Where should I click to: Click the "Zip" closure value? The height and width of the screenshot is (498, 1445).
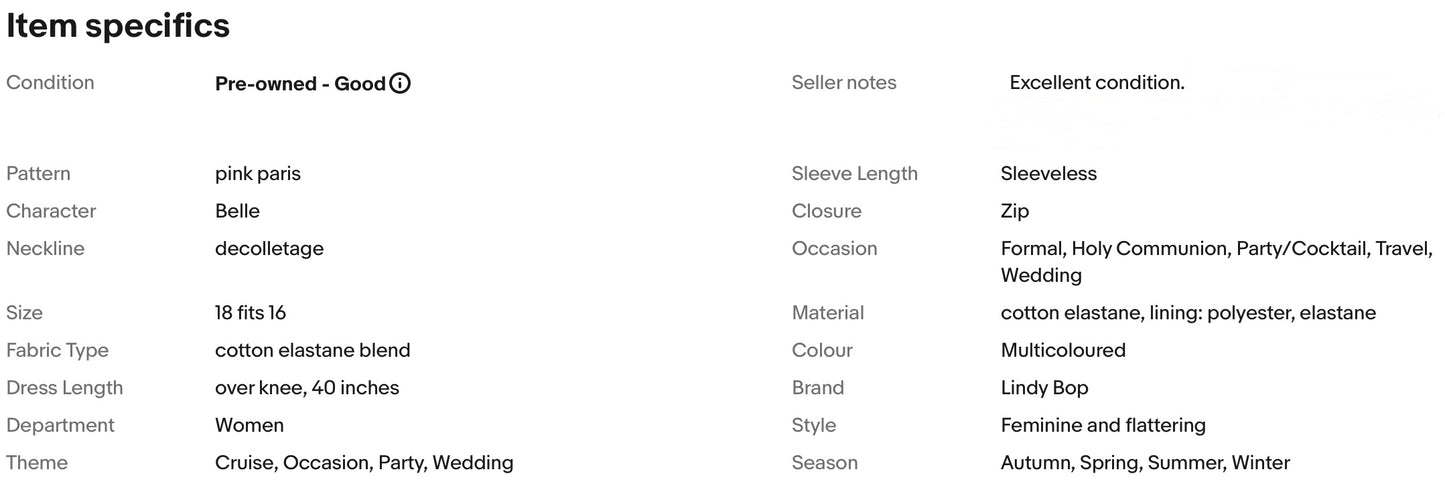coord(1014,211)
